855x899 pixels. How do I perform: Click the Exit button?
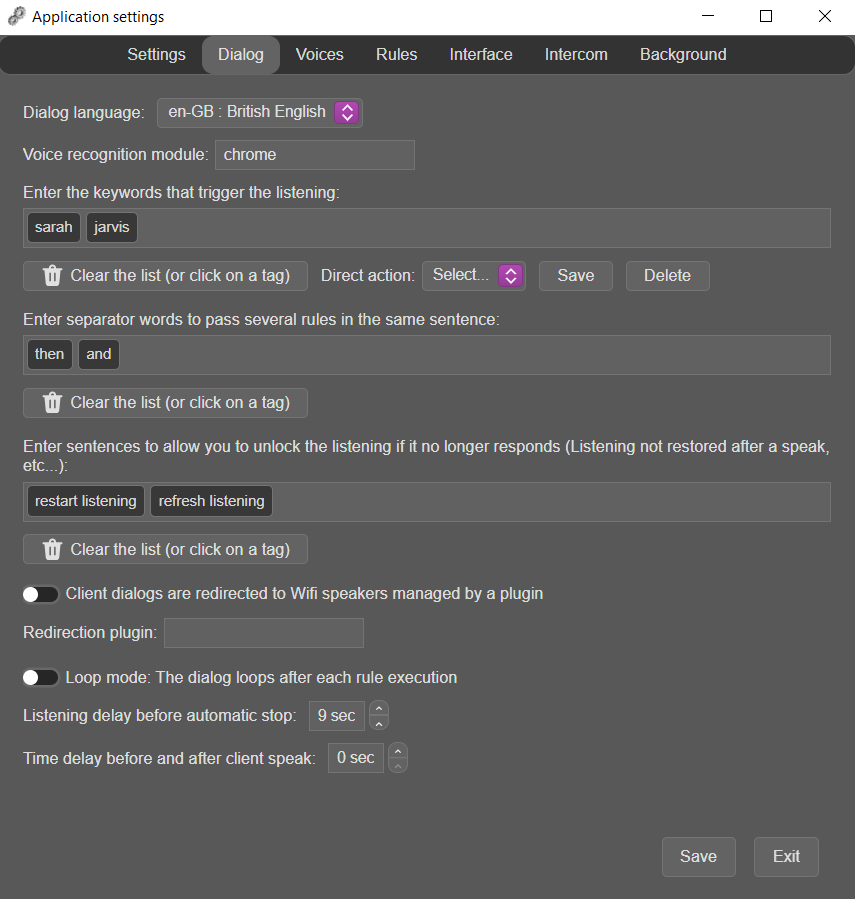coord(786,857)
